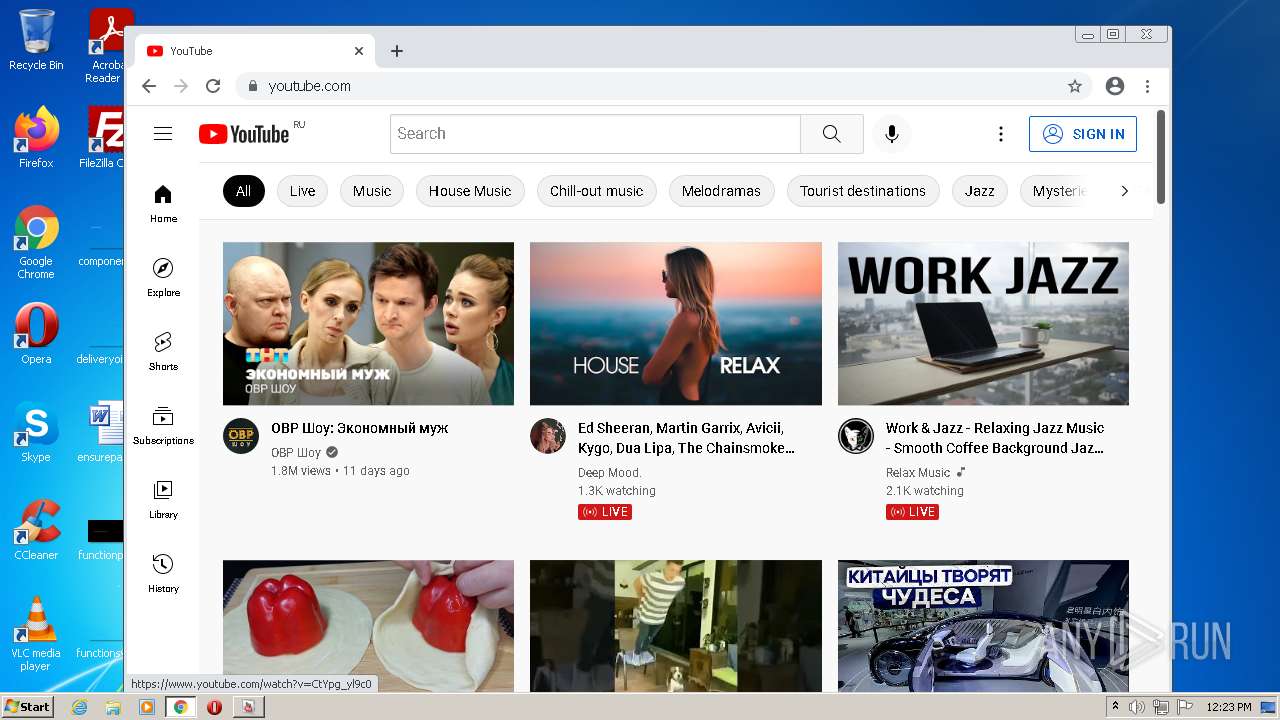1280x720 pixels.
Task: Select the Jazz filter chip
Action: (980, 191)
